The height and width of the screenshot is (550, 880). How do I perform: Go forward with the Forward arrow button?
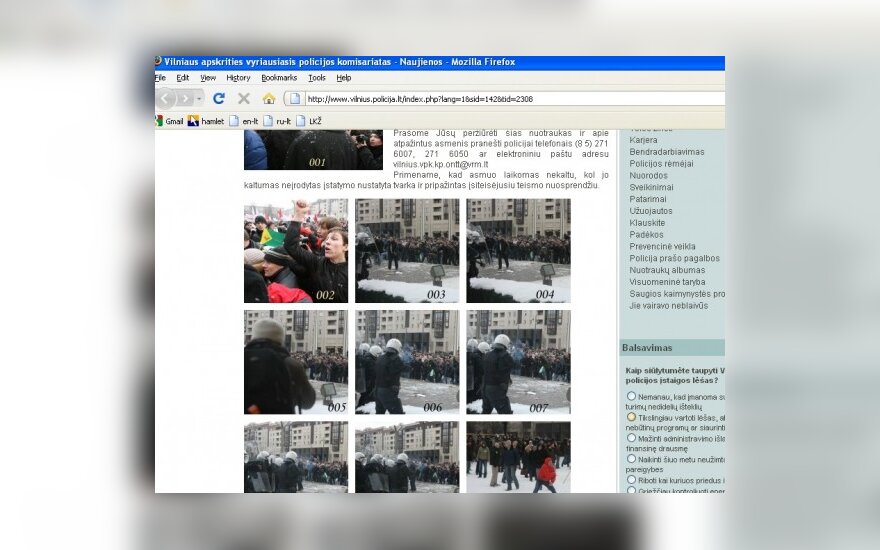(x=185, y=99)
